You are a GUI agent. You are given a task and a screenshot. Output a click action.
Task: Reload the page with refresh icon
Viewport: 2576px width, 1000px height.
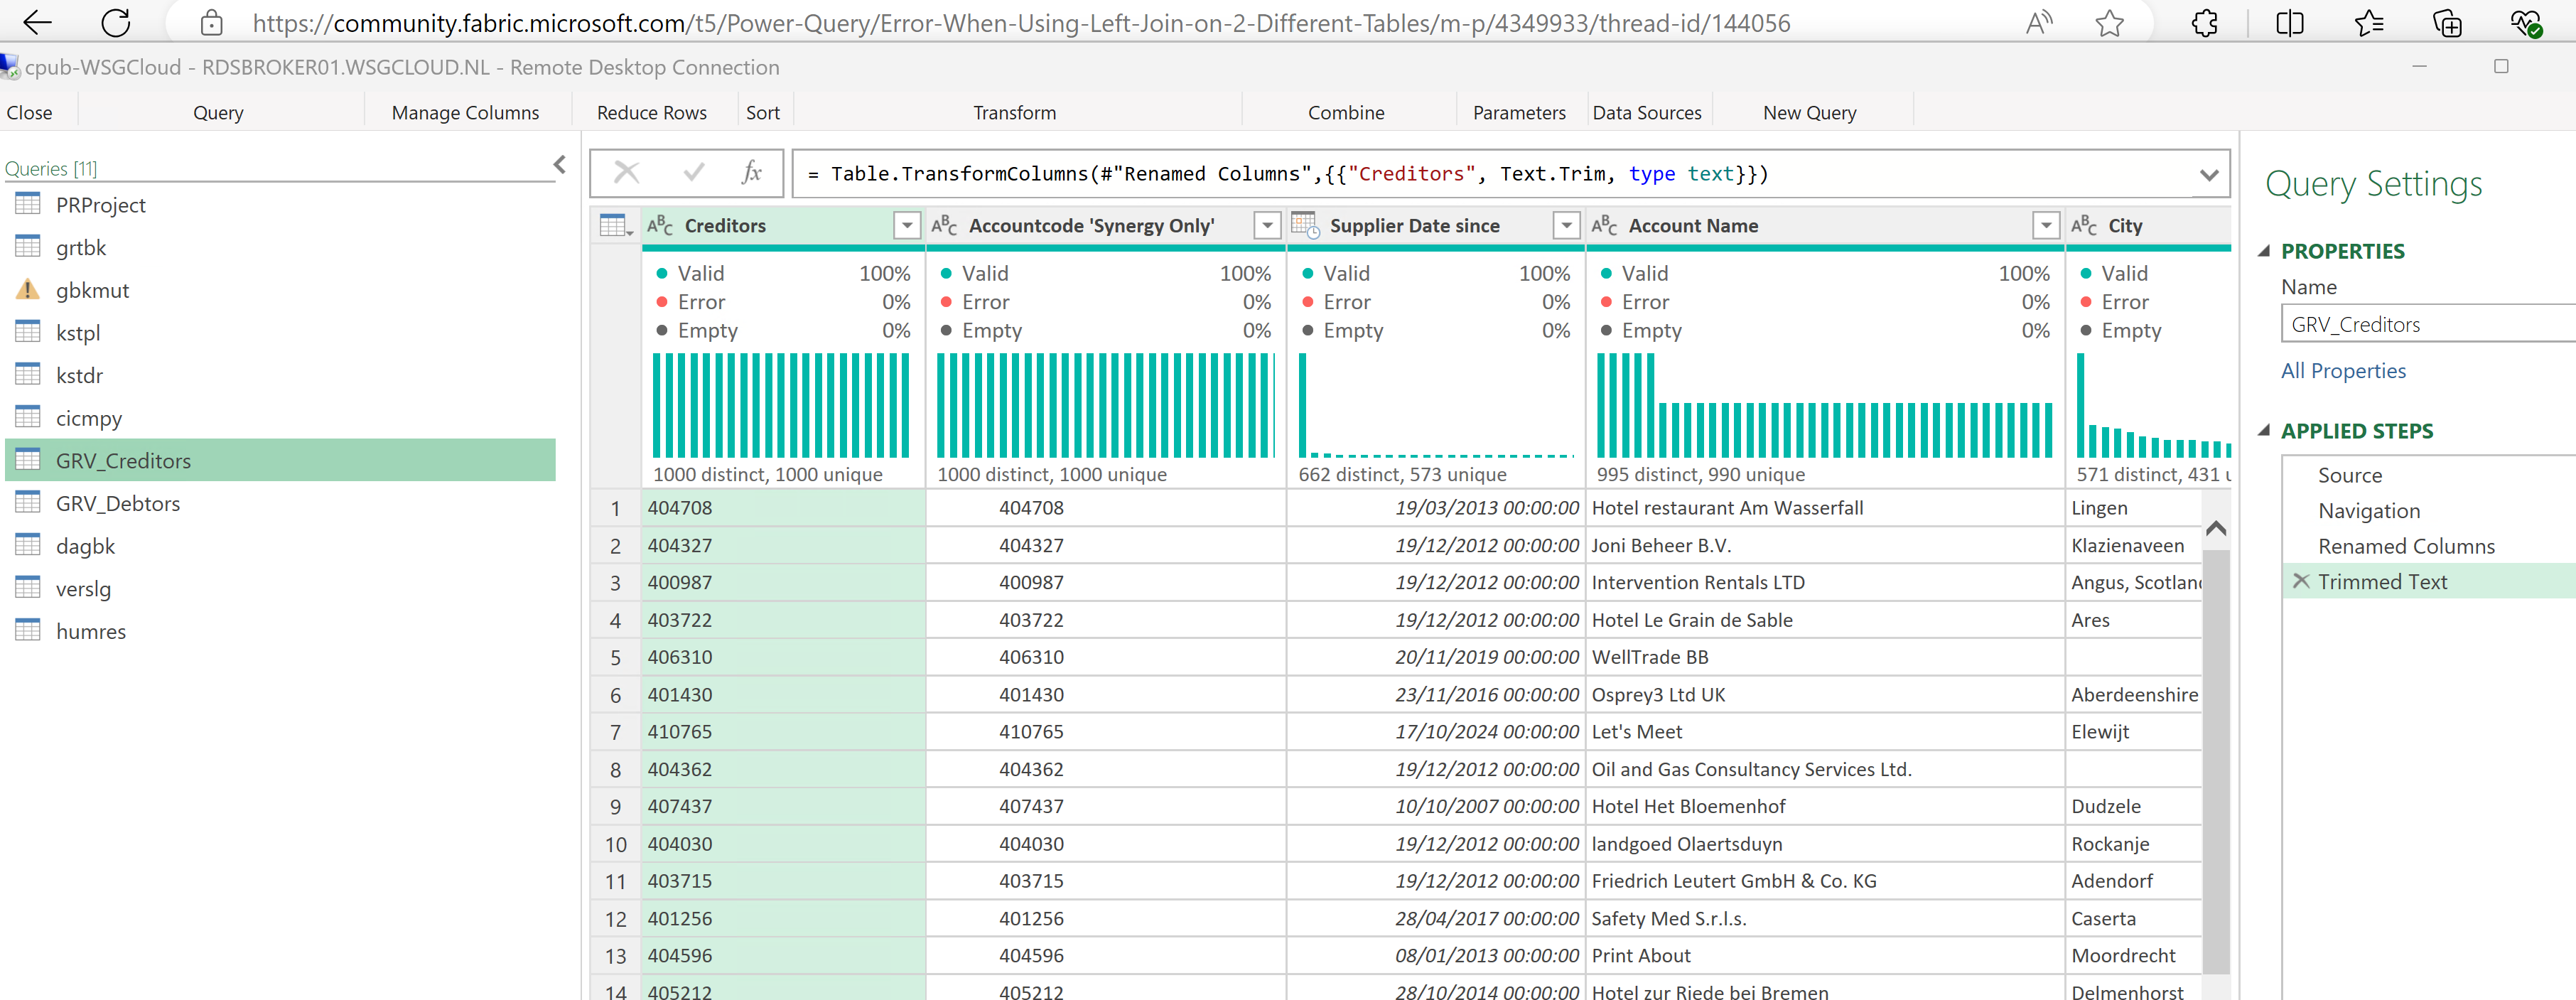click(116, 22)
